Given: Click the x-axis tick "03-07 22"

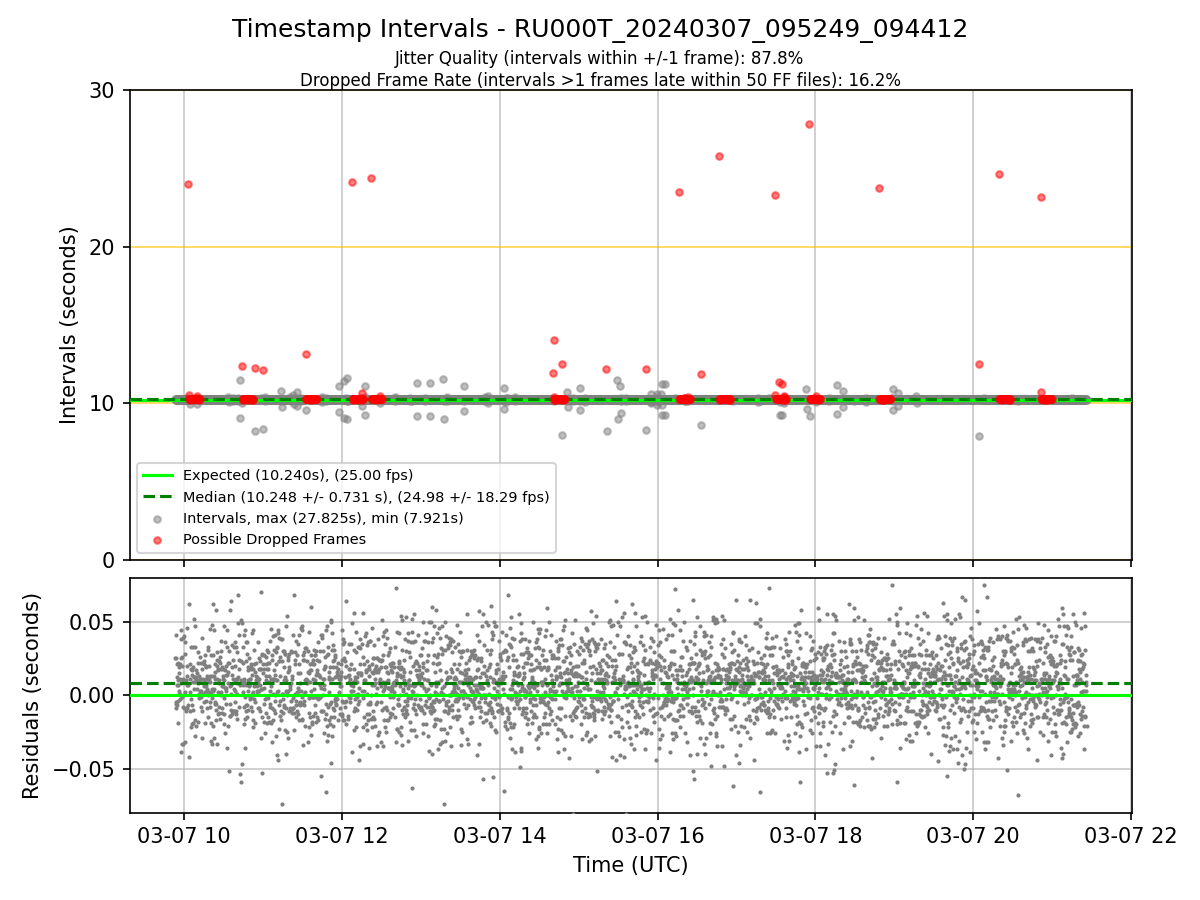Looking at the screenshot, I should tap(1131, 835).
